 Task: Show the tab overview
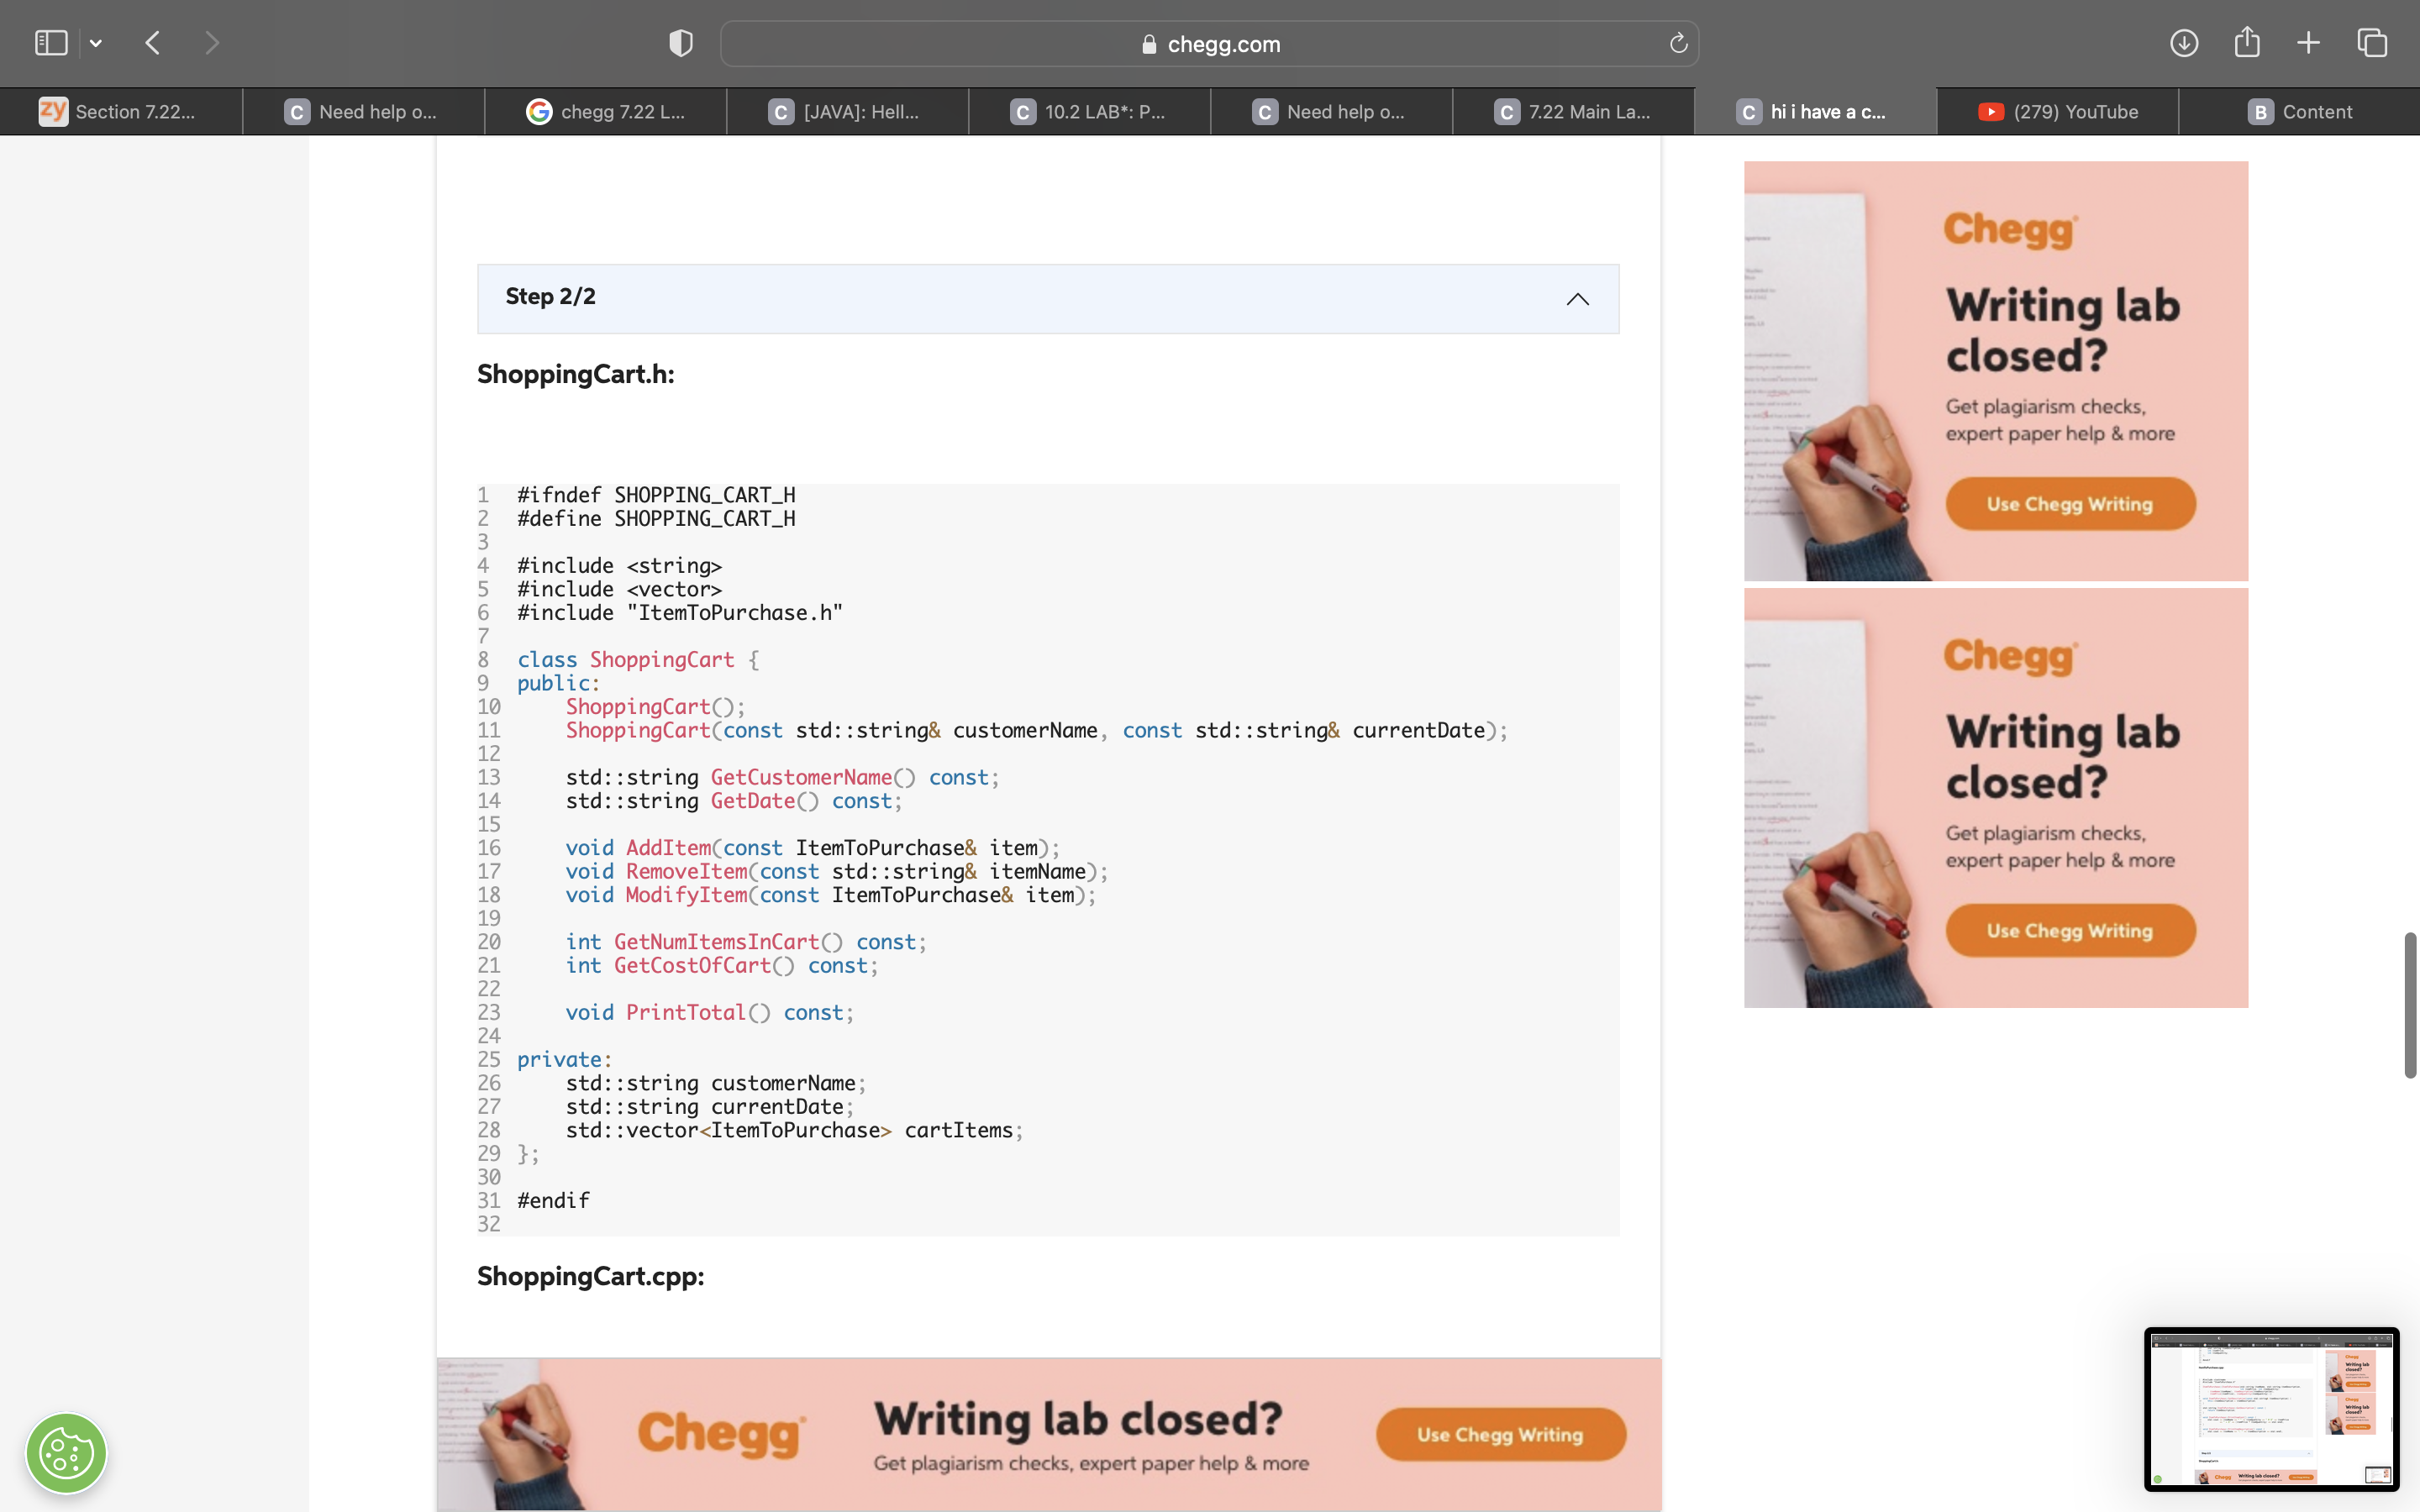(x=2371, y=42)
